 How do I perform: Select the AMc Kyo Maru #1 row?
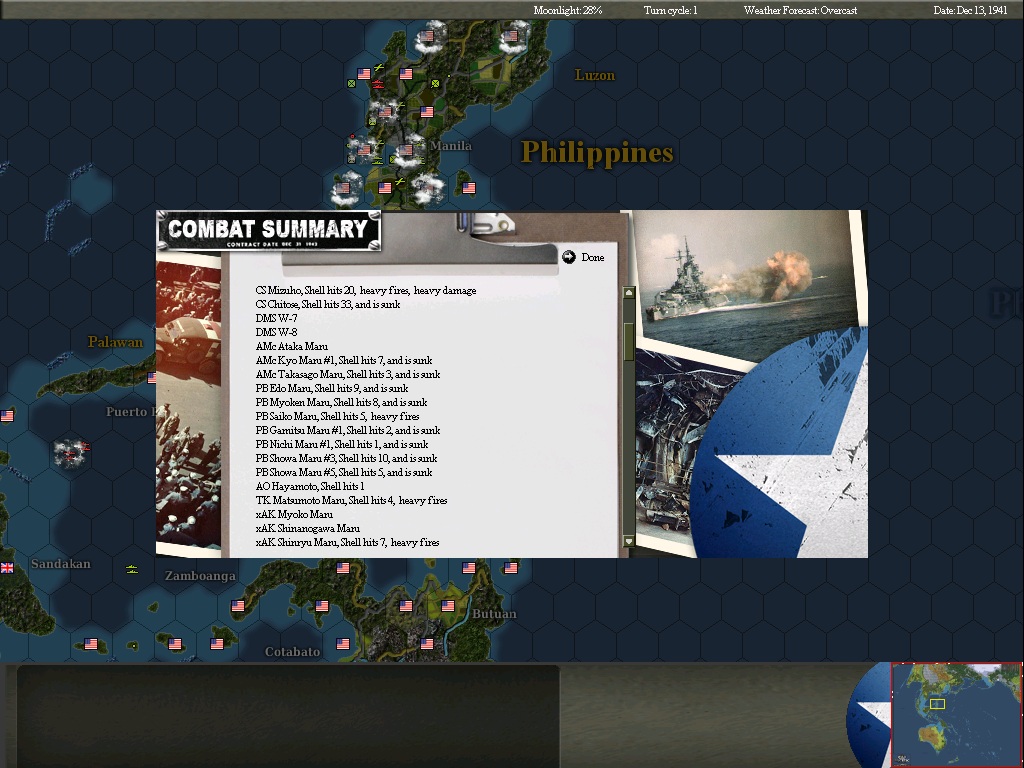(x=344, y=360)
